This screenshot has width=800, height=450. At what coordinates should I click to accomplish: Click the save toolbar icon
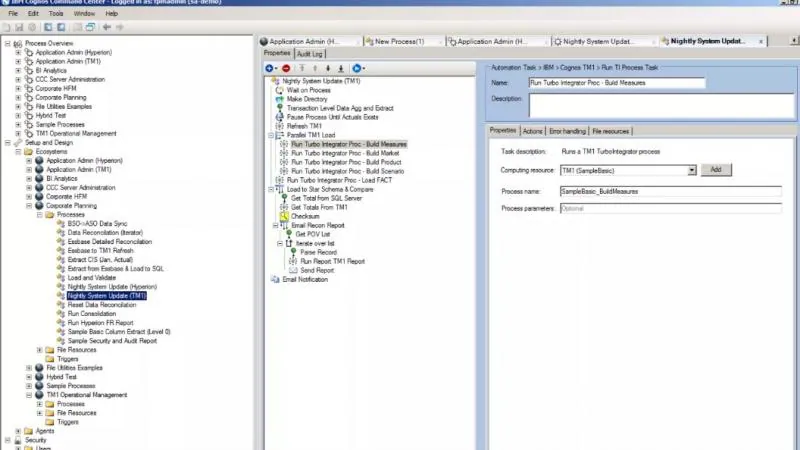click(19, 27)
